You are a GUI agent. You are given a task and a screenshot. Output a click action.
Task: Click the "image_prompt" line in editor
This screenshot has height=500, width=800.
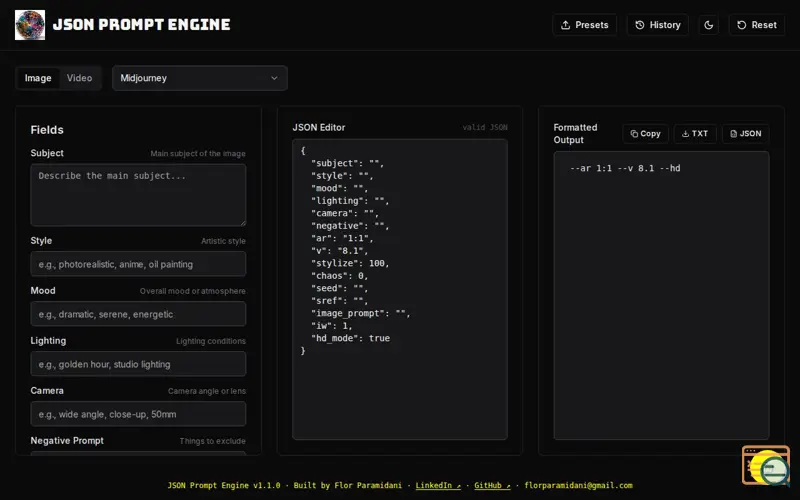(x=361, y=313)
